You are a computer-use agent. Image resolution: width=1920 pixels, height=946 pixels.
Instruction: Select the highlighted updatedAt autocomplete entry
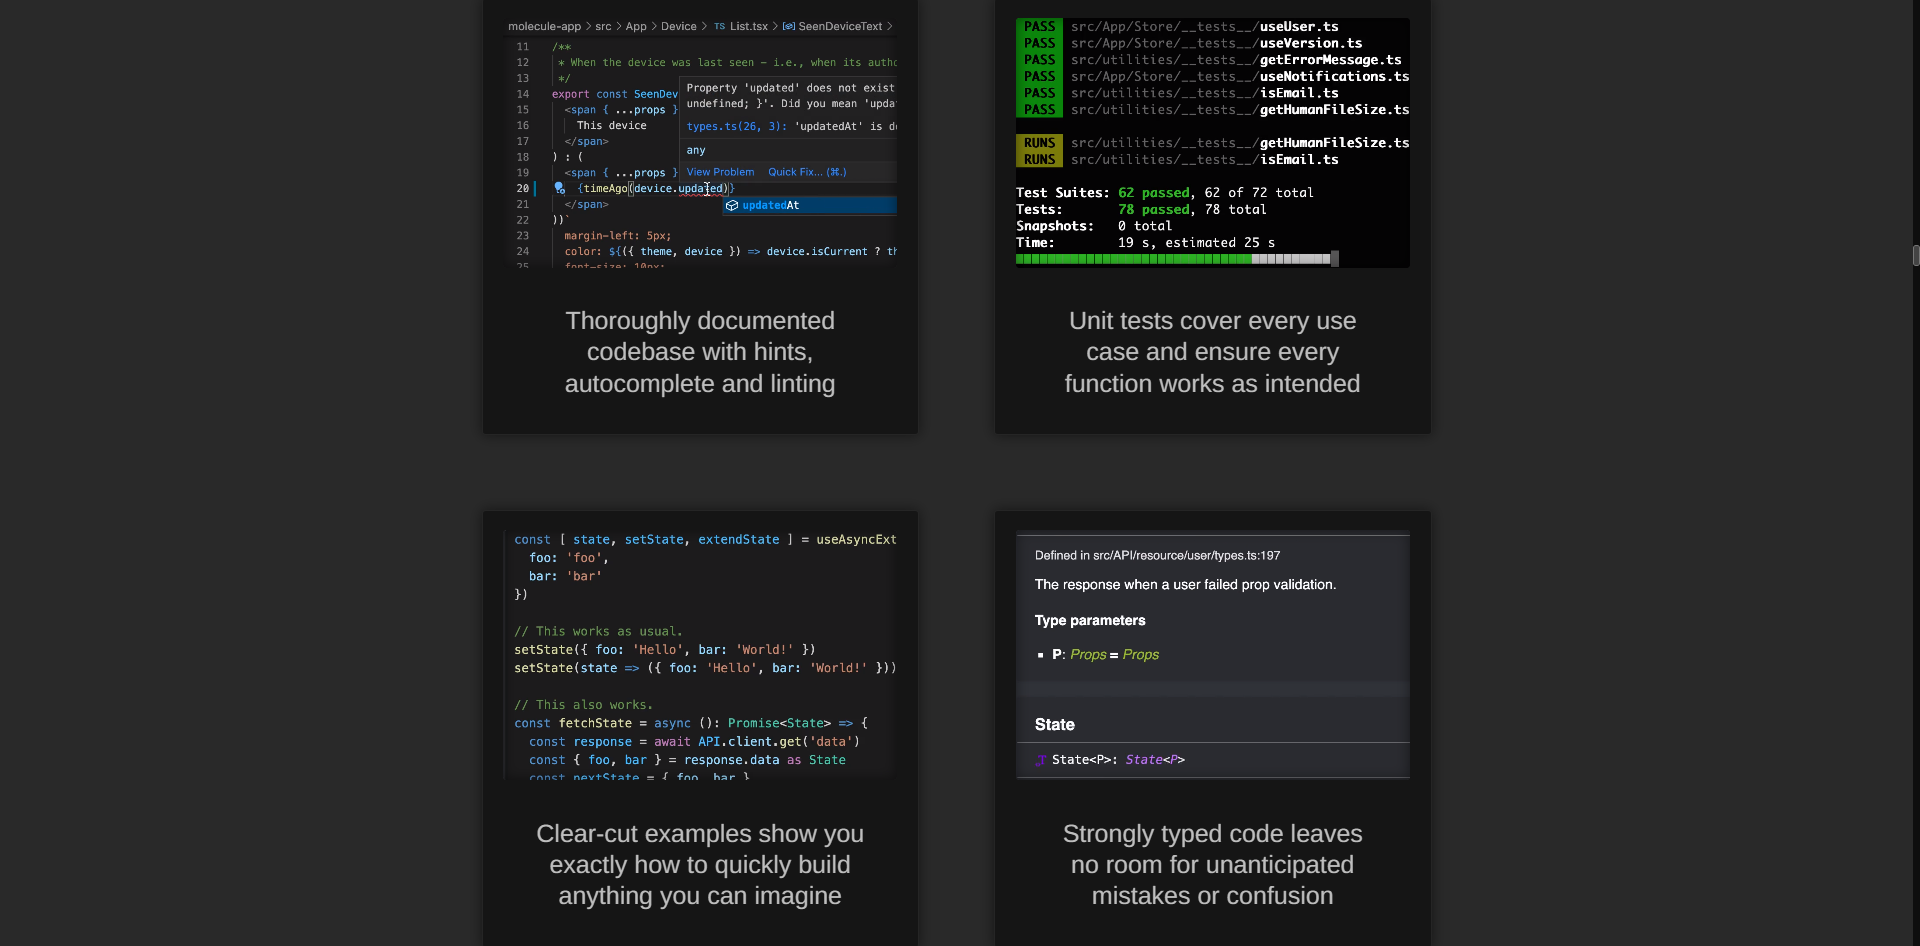coord(771,205)
